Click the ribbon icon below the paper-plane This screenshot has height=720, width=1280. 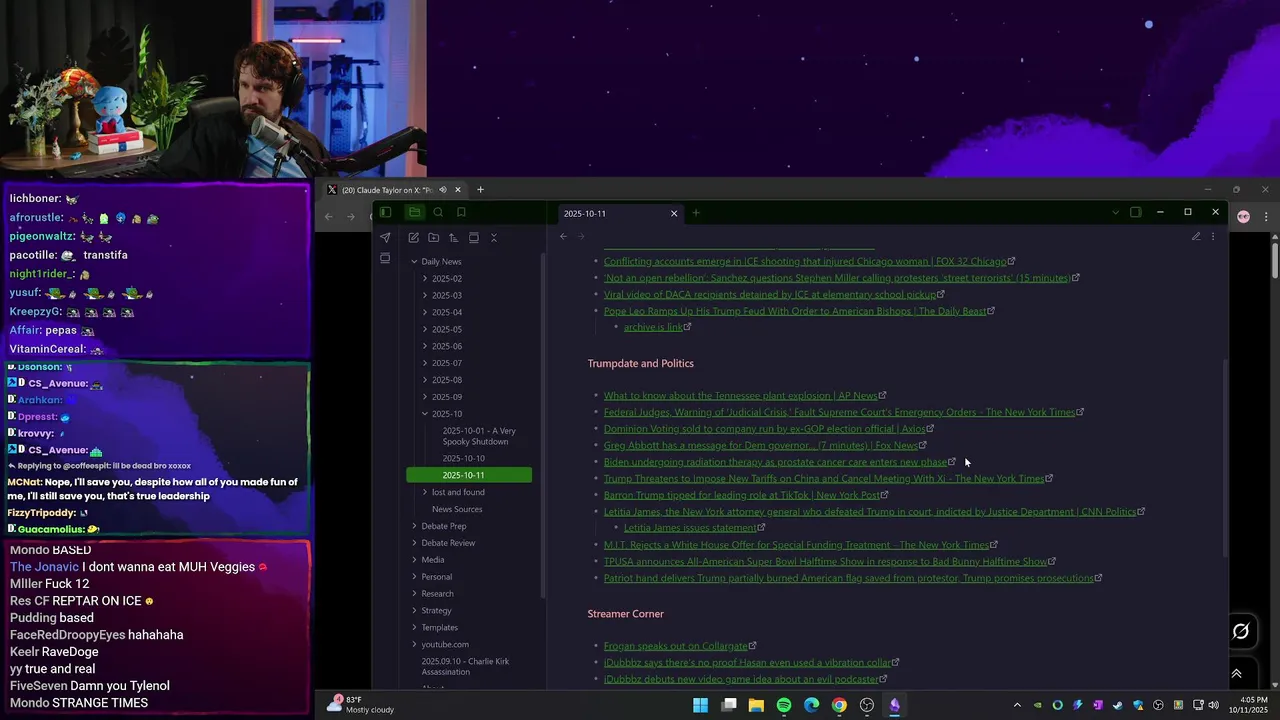[x=385, y=259]
